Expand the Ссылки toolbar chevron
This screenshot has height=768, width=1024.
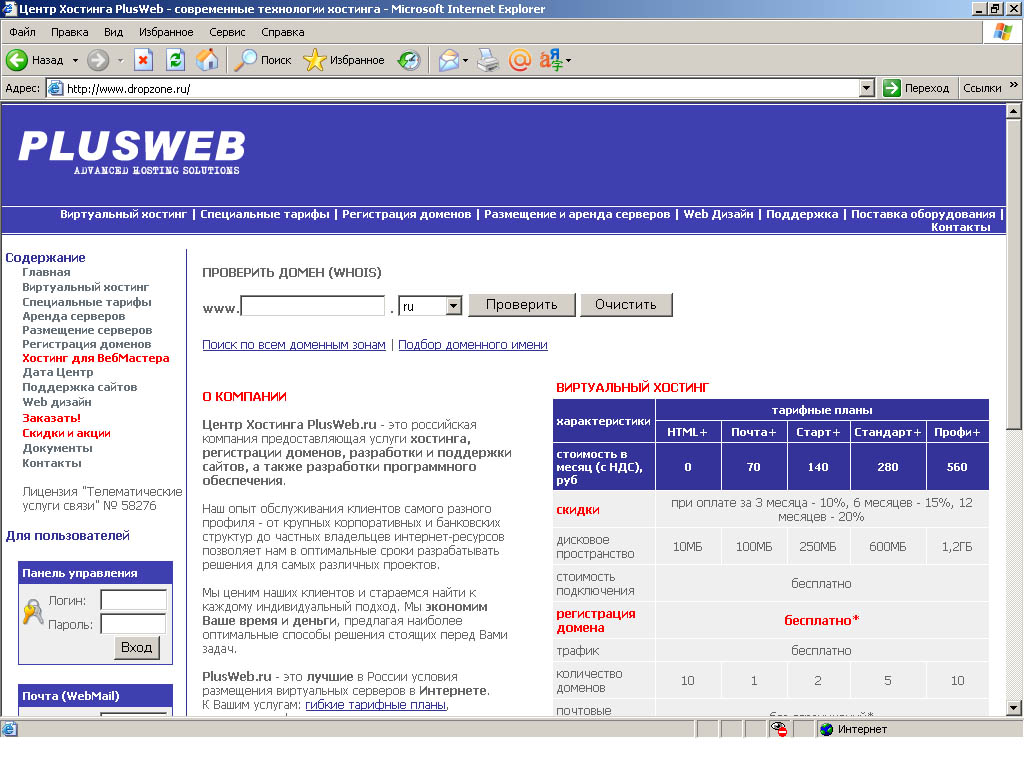[1014, 85]
